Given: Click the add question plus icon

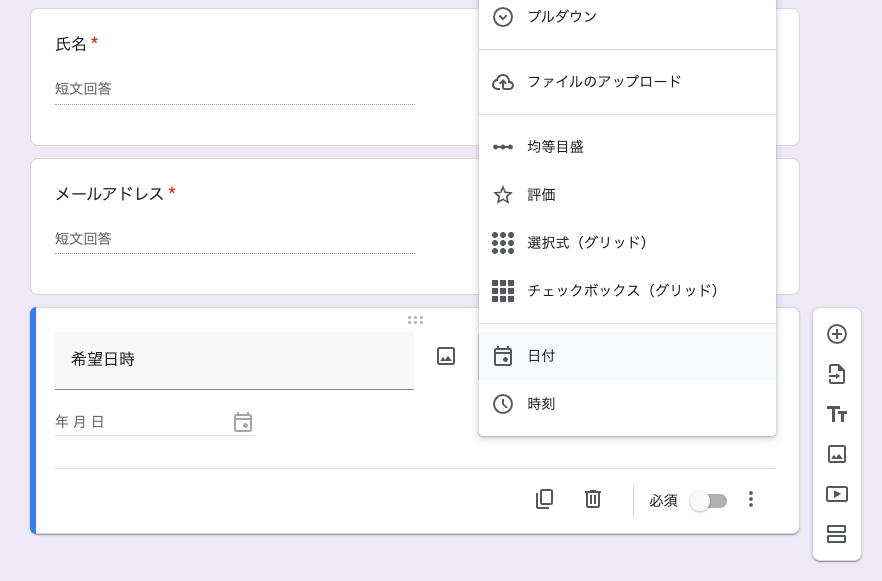Looking at the screenshot, I should (837, 334).
